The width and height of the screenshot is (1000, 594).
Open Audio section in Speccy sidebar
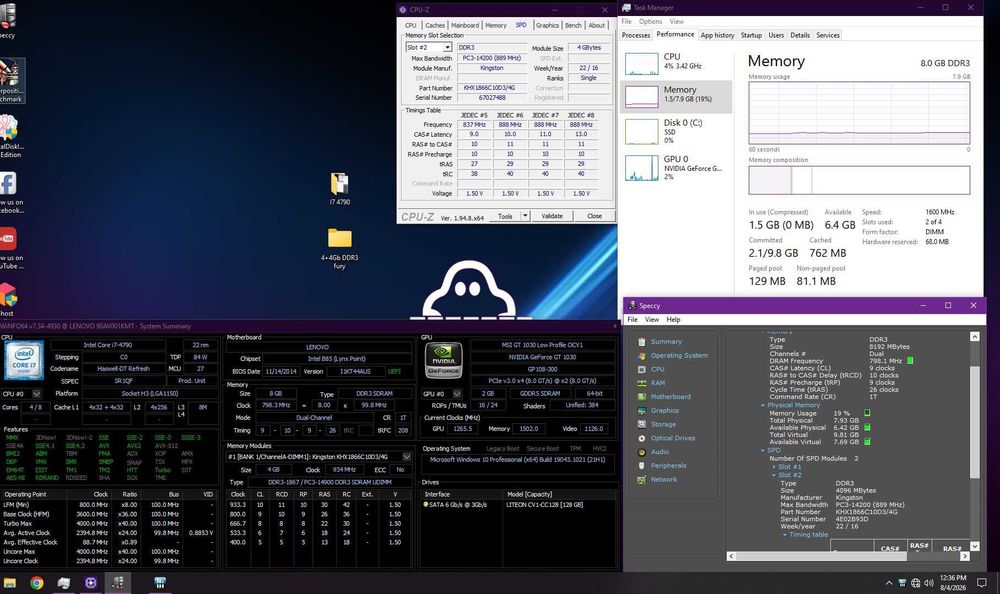(x=659, y=452)
